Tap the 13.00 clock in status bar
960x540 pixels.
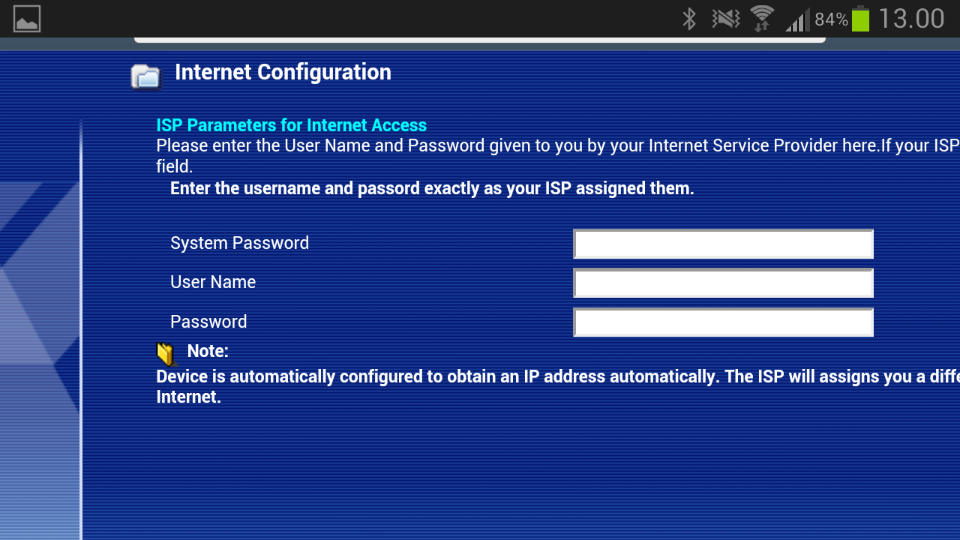tap(911, 18)
